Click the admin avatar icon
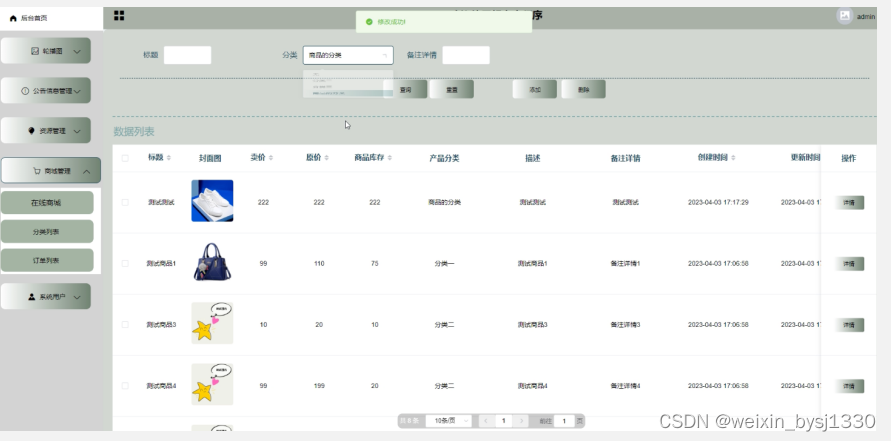891x441 pixels. click(x=844, y=16)
